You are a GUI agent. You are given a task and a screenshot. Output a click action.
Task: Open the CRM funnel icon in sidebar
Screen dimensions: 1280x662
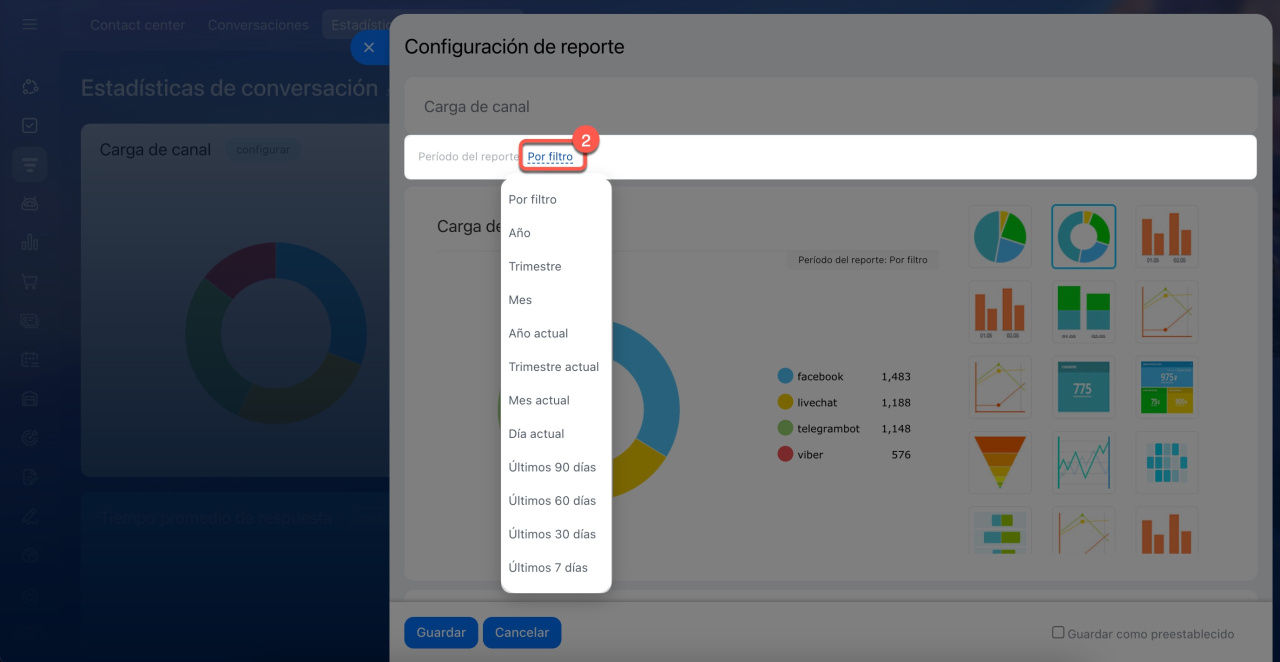[x=30, y=164]
